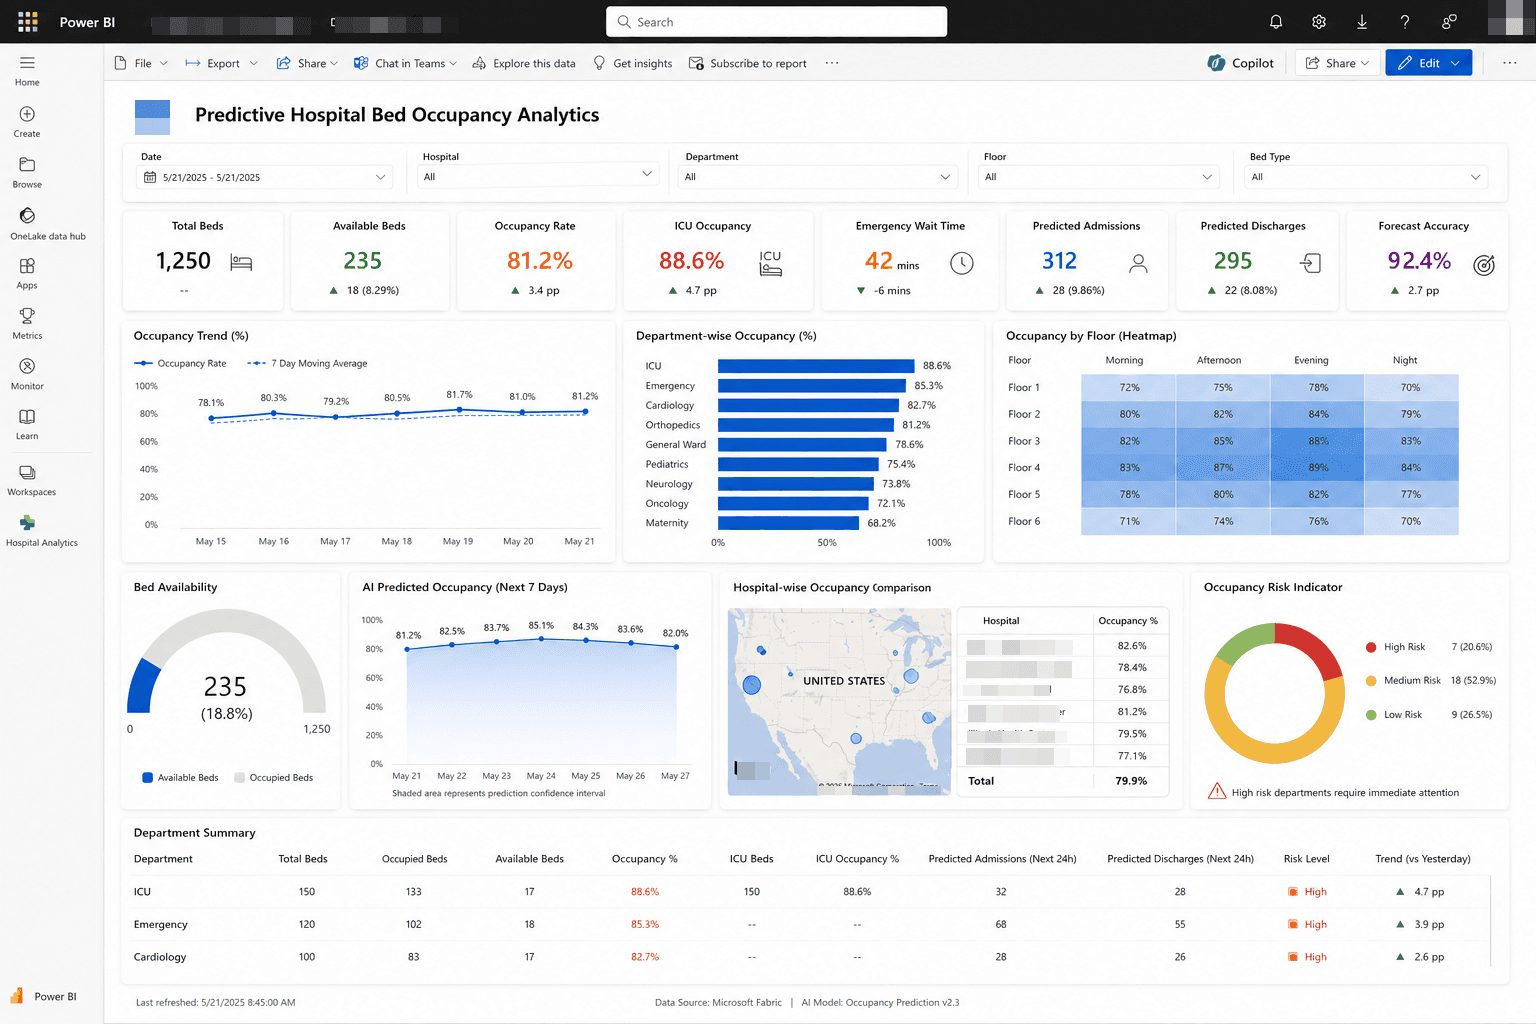Click Explore this data
This screenshot has width=1536, height=1024.
[x=524, y=63]
